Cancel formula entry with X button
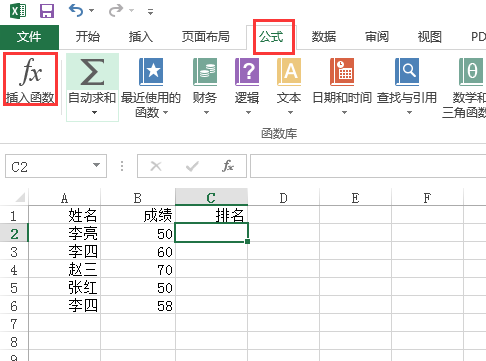This screenshot has width=486, height=361. pos(156,166)
